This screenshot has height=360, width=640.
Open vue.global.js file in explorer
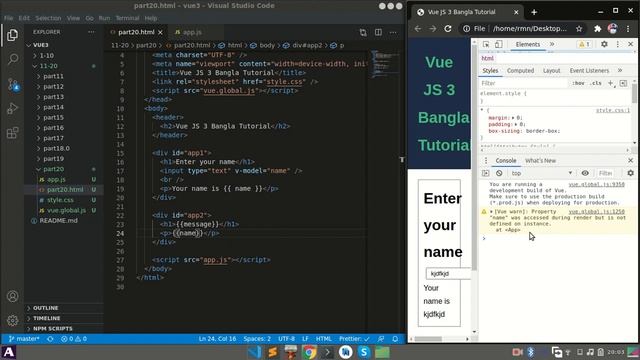point(66,210)
